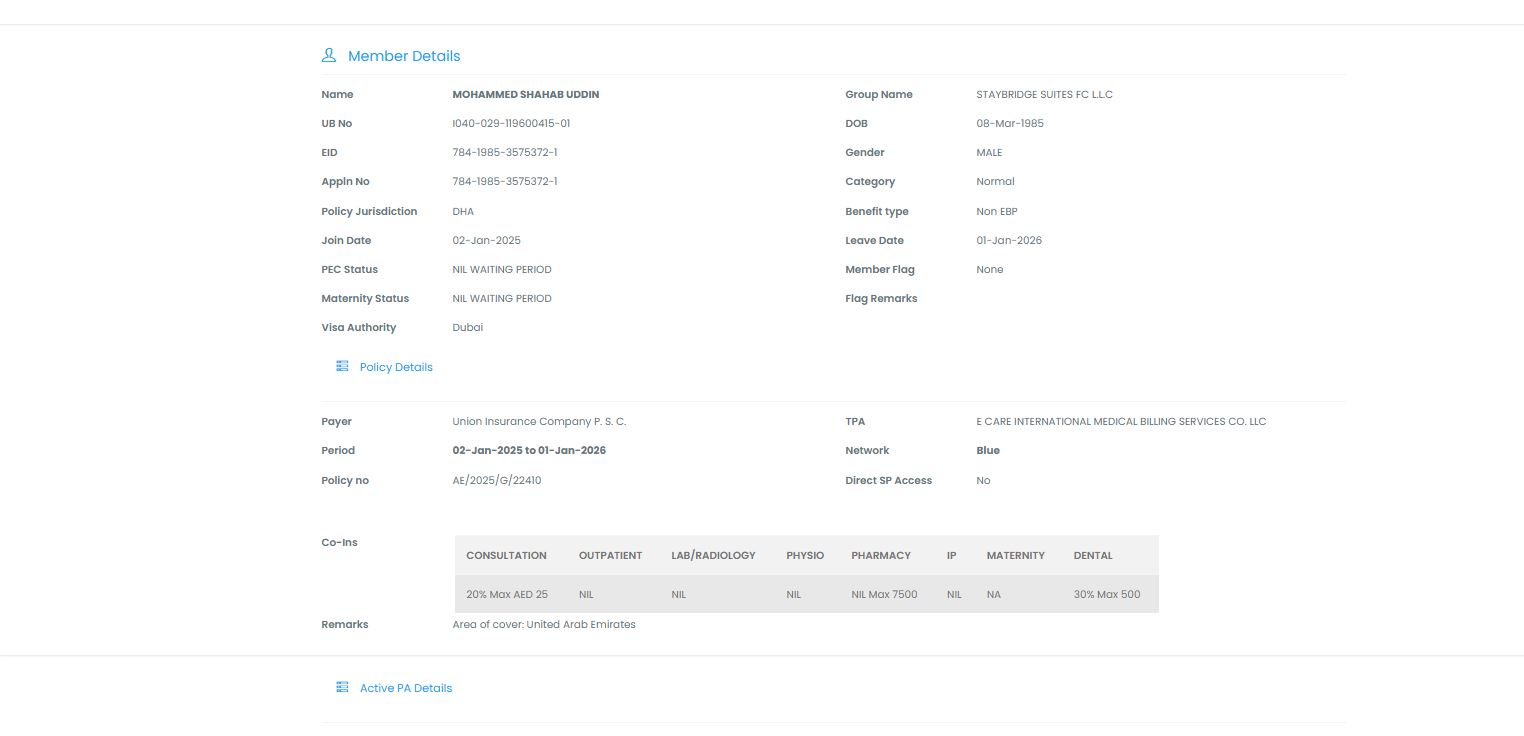Click the TPA value E CARE INTERNATIONAL
The width and height of the screenshot is (1524, 736).
coord(1121,421)
